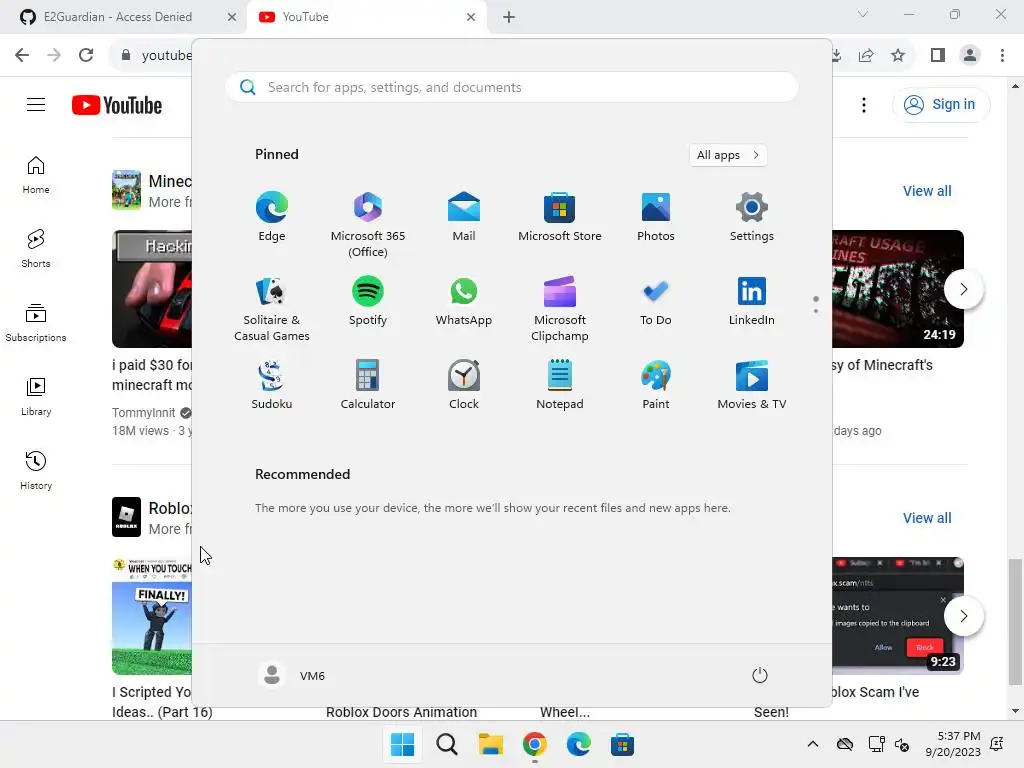Open Settings from pinned apps
This screenshot has width=1024, height=768.
(752, 217)
